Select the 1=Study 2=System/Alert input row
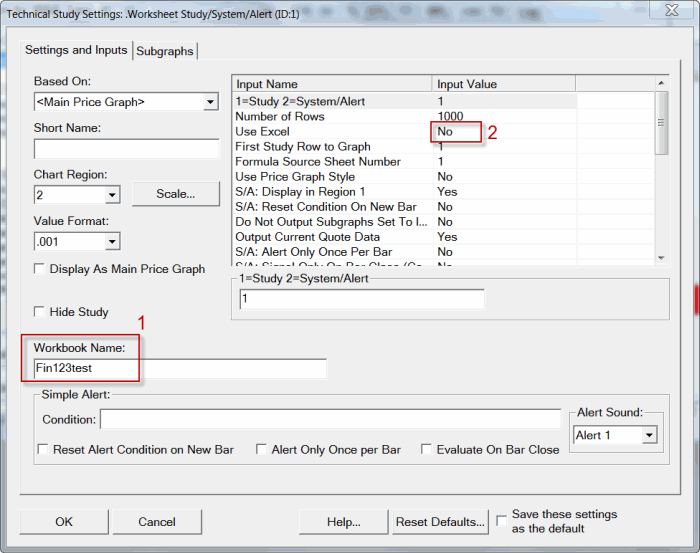Screen dimensions: 700x553 pyautogui.click(x=404, y=101)
